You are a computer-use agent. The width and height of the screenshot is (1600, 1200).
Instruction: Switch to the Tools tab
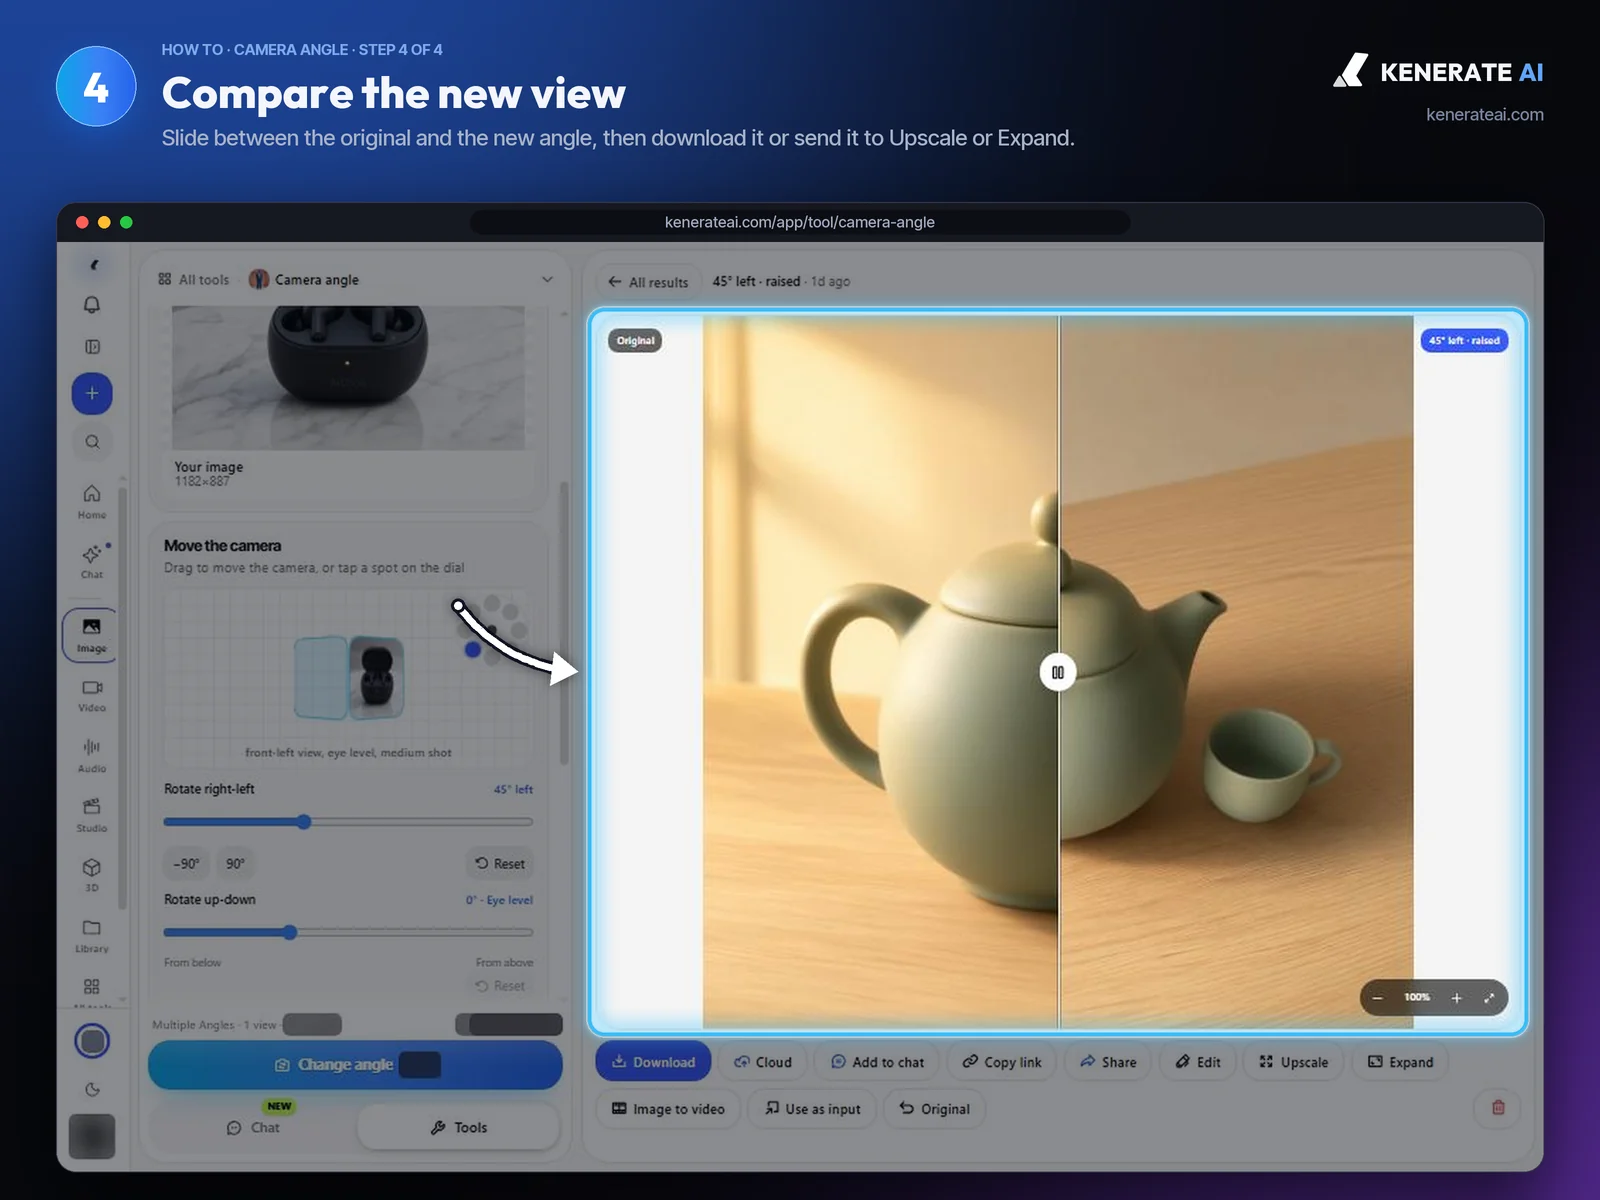(x=458, y=1128)
